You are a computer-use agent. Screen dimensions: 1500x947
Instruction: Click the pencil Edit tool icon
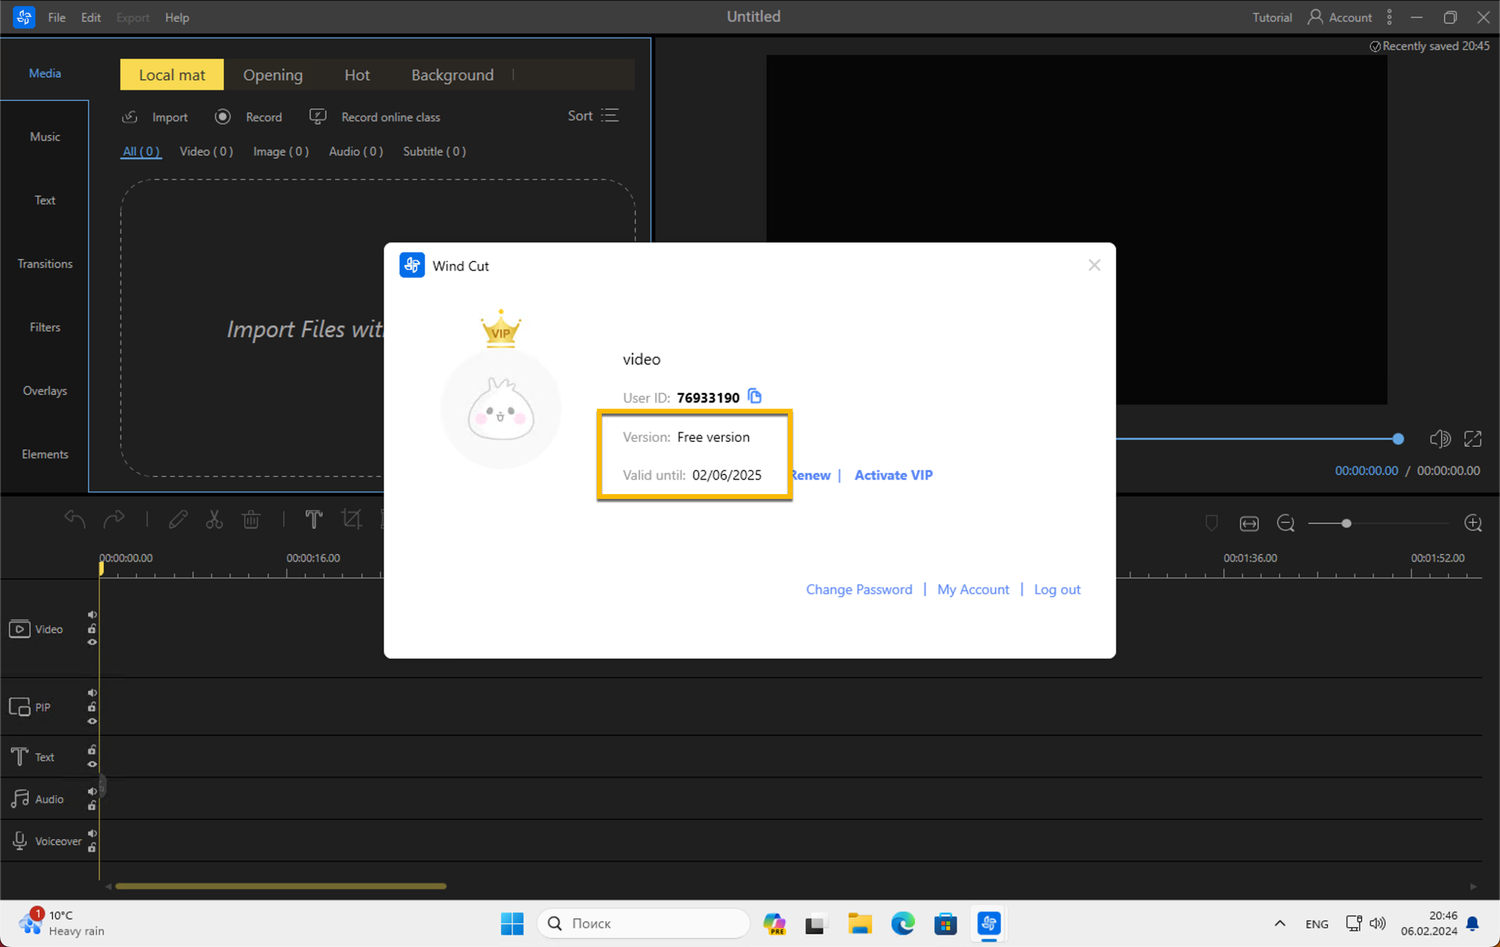click(178, 519)
